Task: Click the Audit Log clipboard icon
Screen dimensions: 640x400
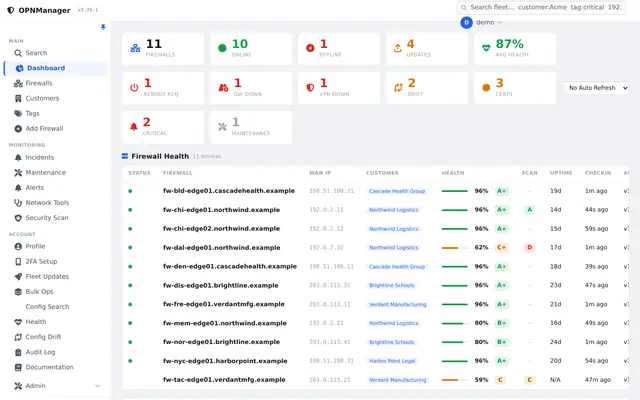Action: click(x=18, y=352)
